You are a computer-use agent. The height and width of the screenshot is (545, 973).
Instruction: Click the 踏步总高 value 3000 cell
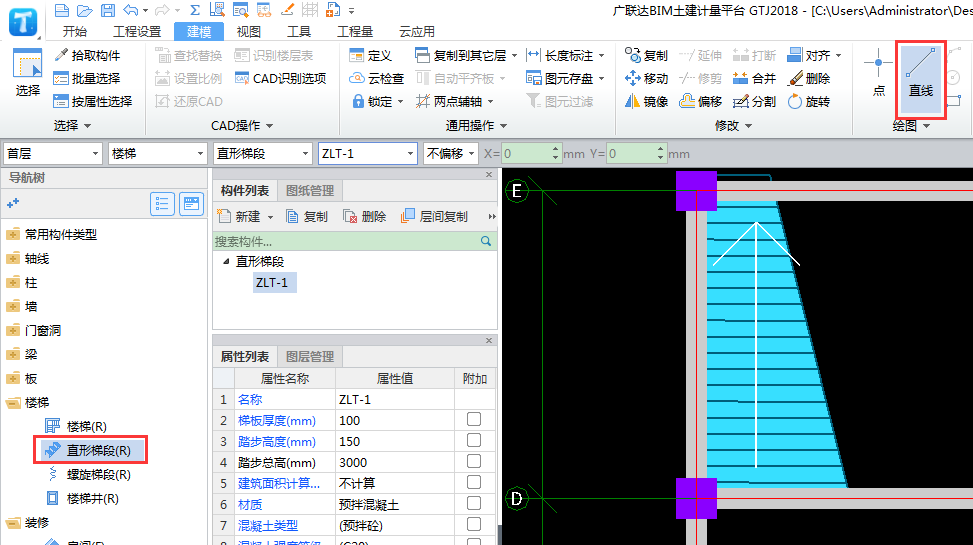(395, 462)
